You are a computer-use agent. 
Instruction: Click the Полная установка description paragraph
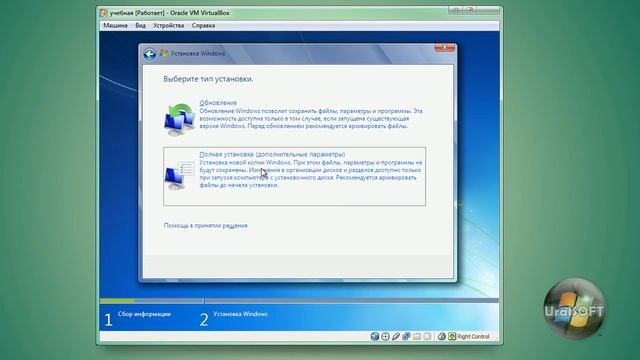click(311, 173)
